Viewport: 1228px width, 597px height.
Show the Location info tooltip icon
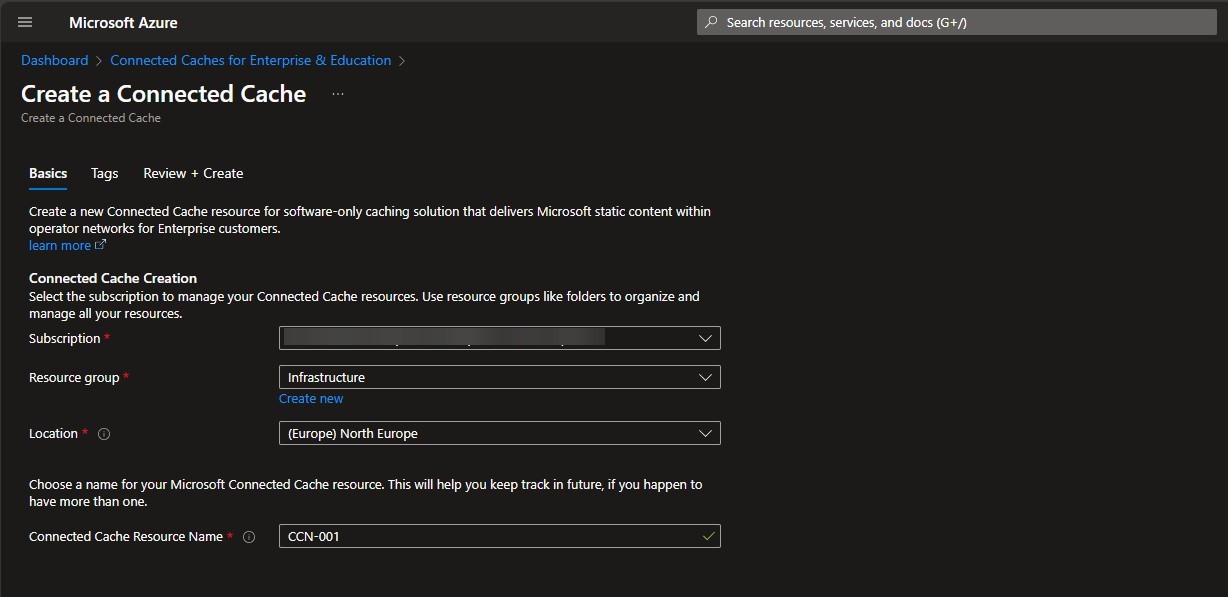point(104,434)
